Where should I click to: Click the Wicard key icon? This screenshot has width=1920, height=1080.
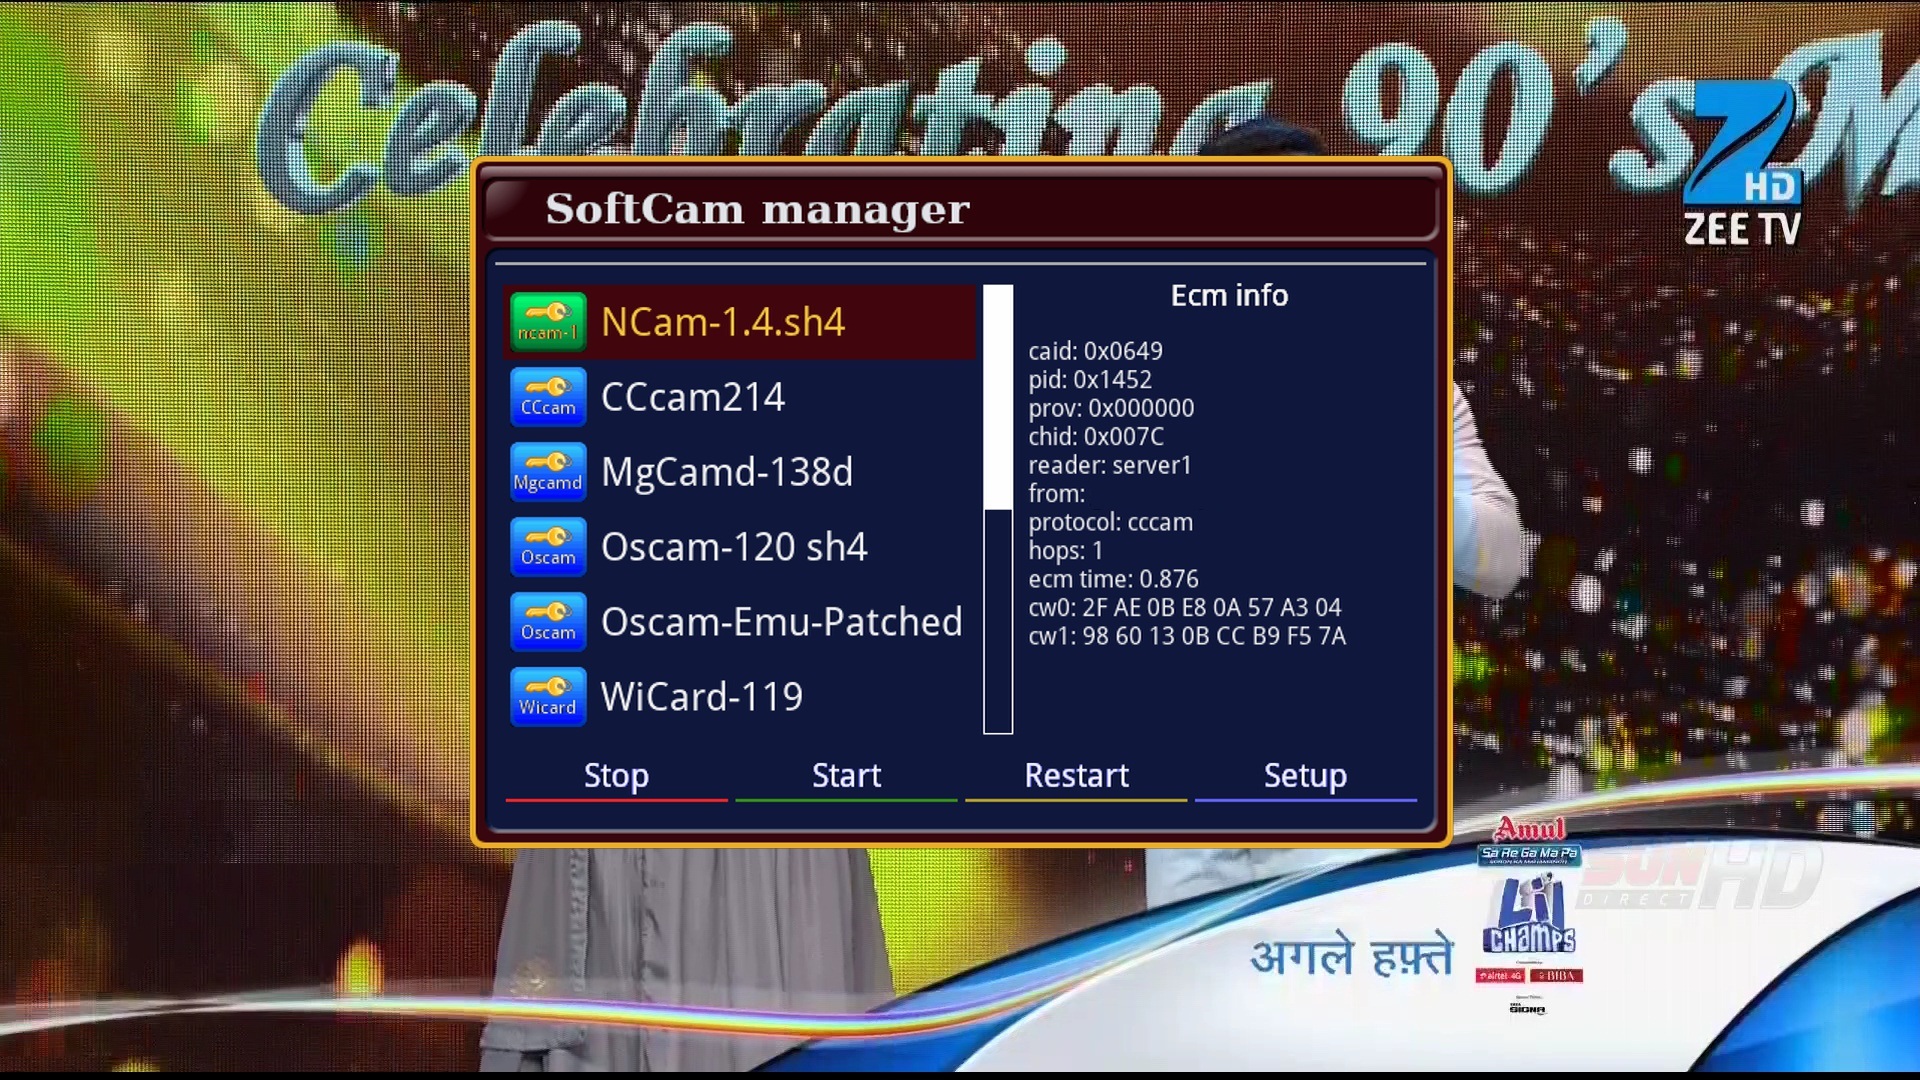click(548, 697)
